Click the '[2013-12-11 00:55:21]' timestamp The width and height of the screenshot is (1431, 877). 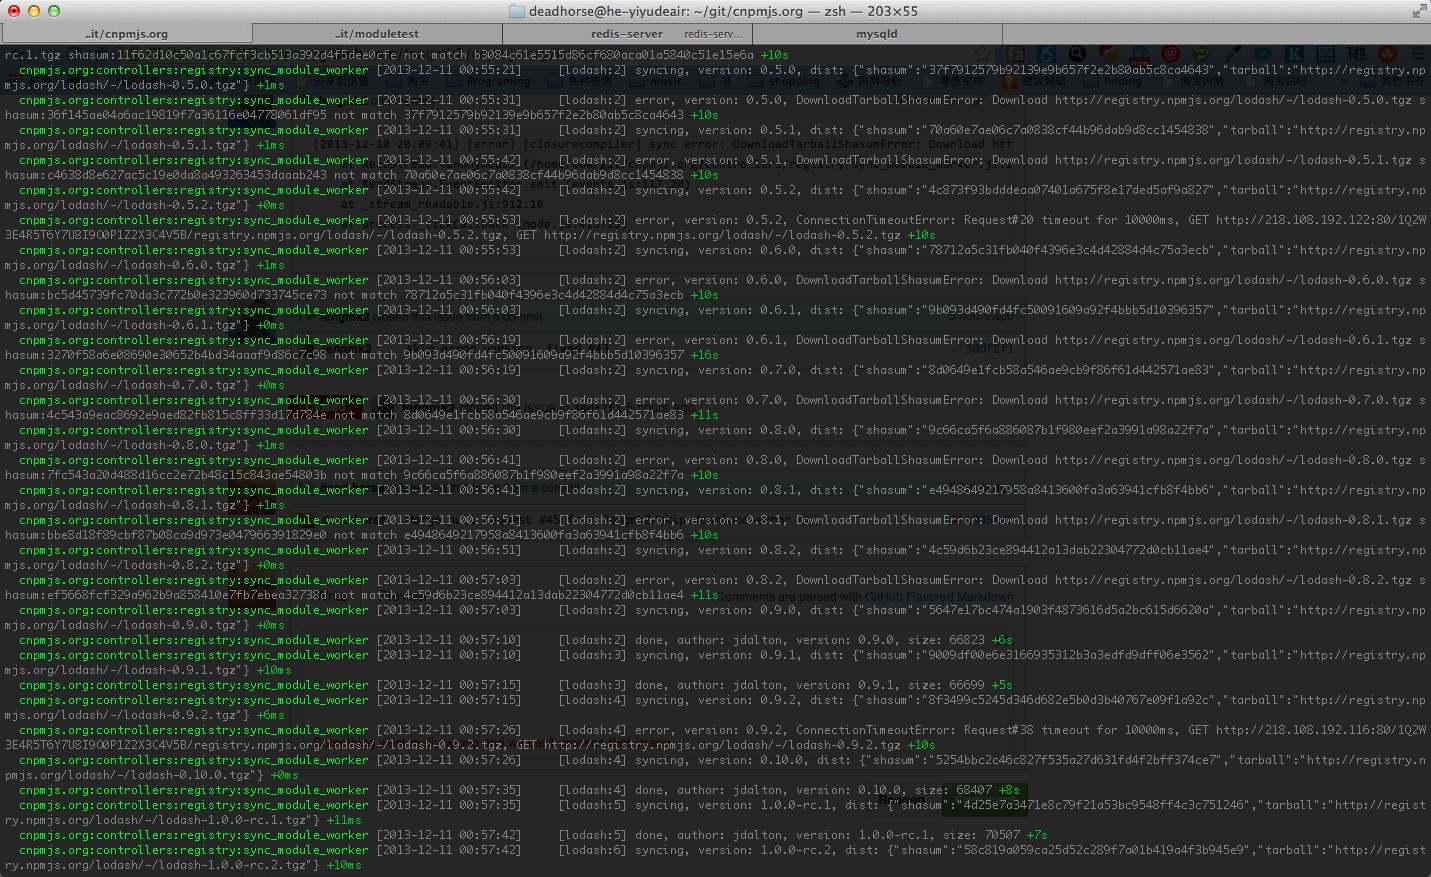pyautogui.click(x=449, y=70)
